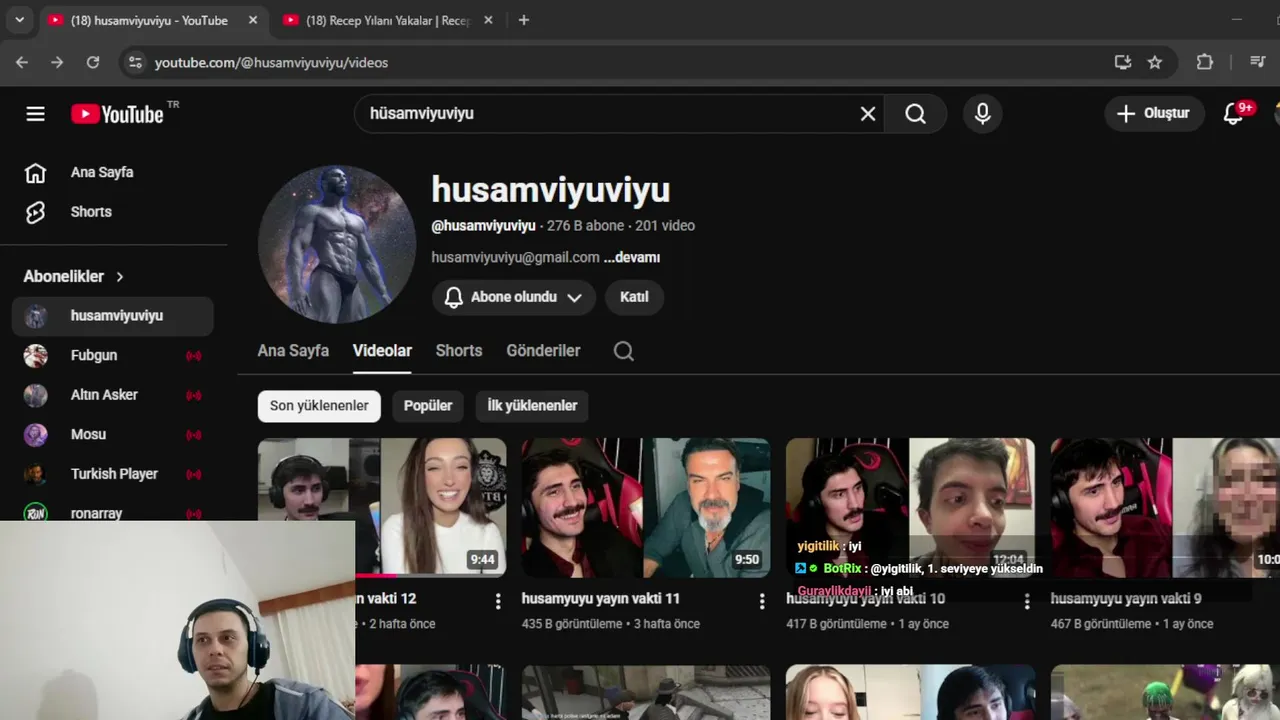Click the browser address bar URL
Viewport: 1280px width, 720px height.
pos(271,62)
